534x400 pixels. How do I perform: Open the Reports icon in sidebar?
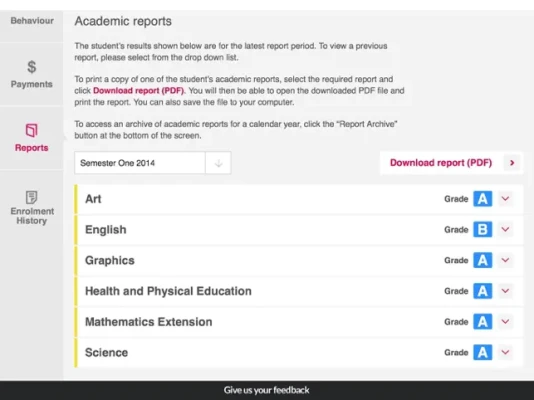[x=31, y=130]
